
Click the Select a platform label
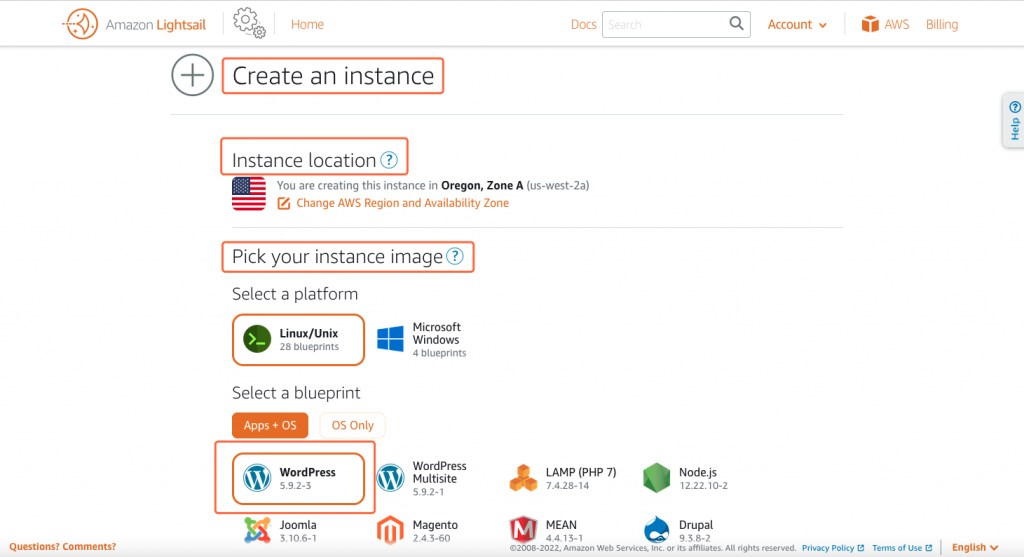(x=295, y=294)
